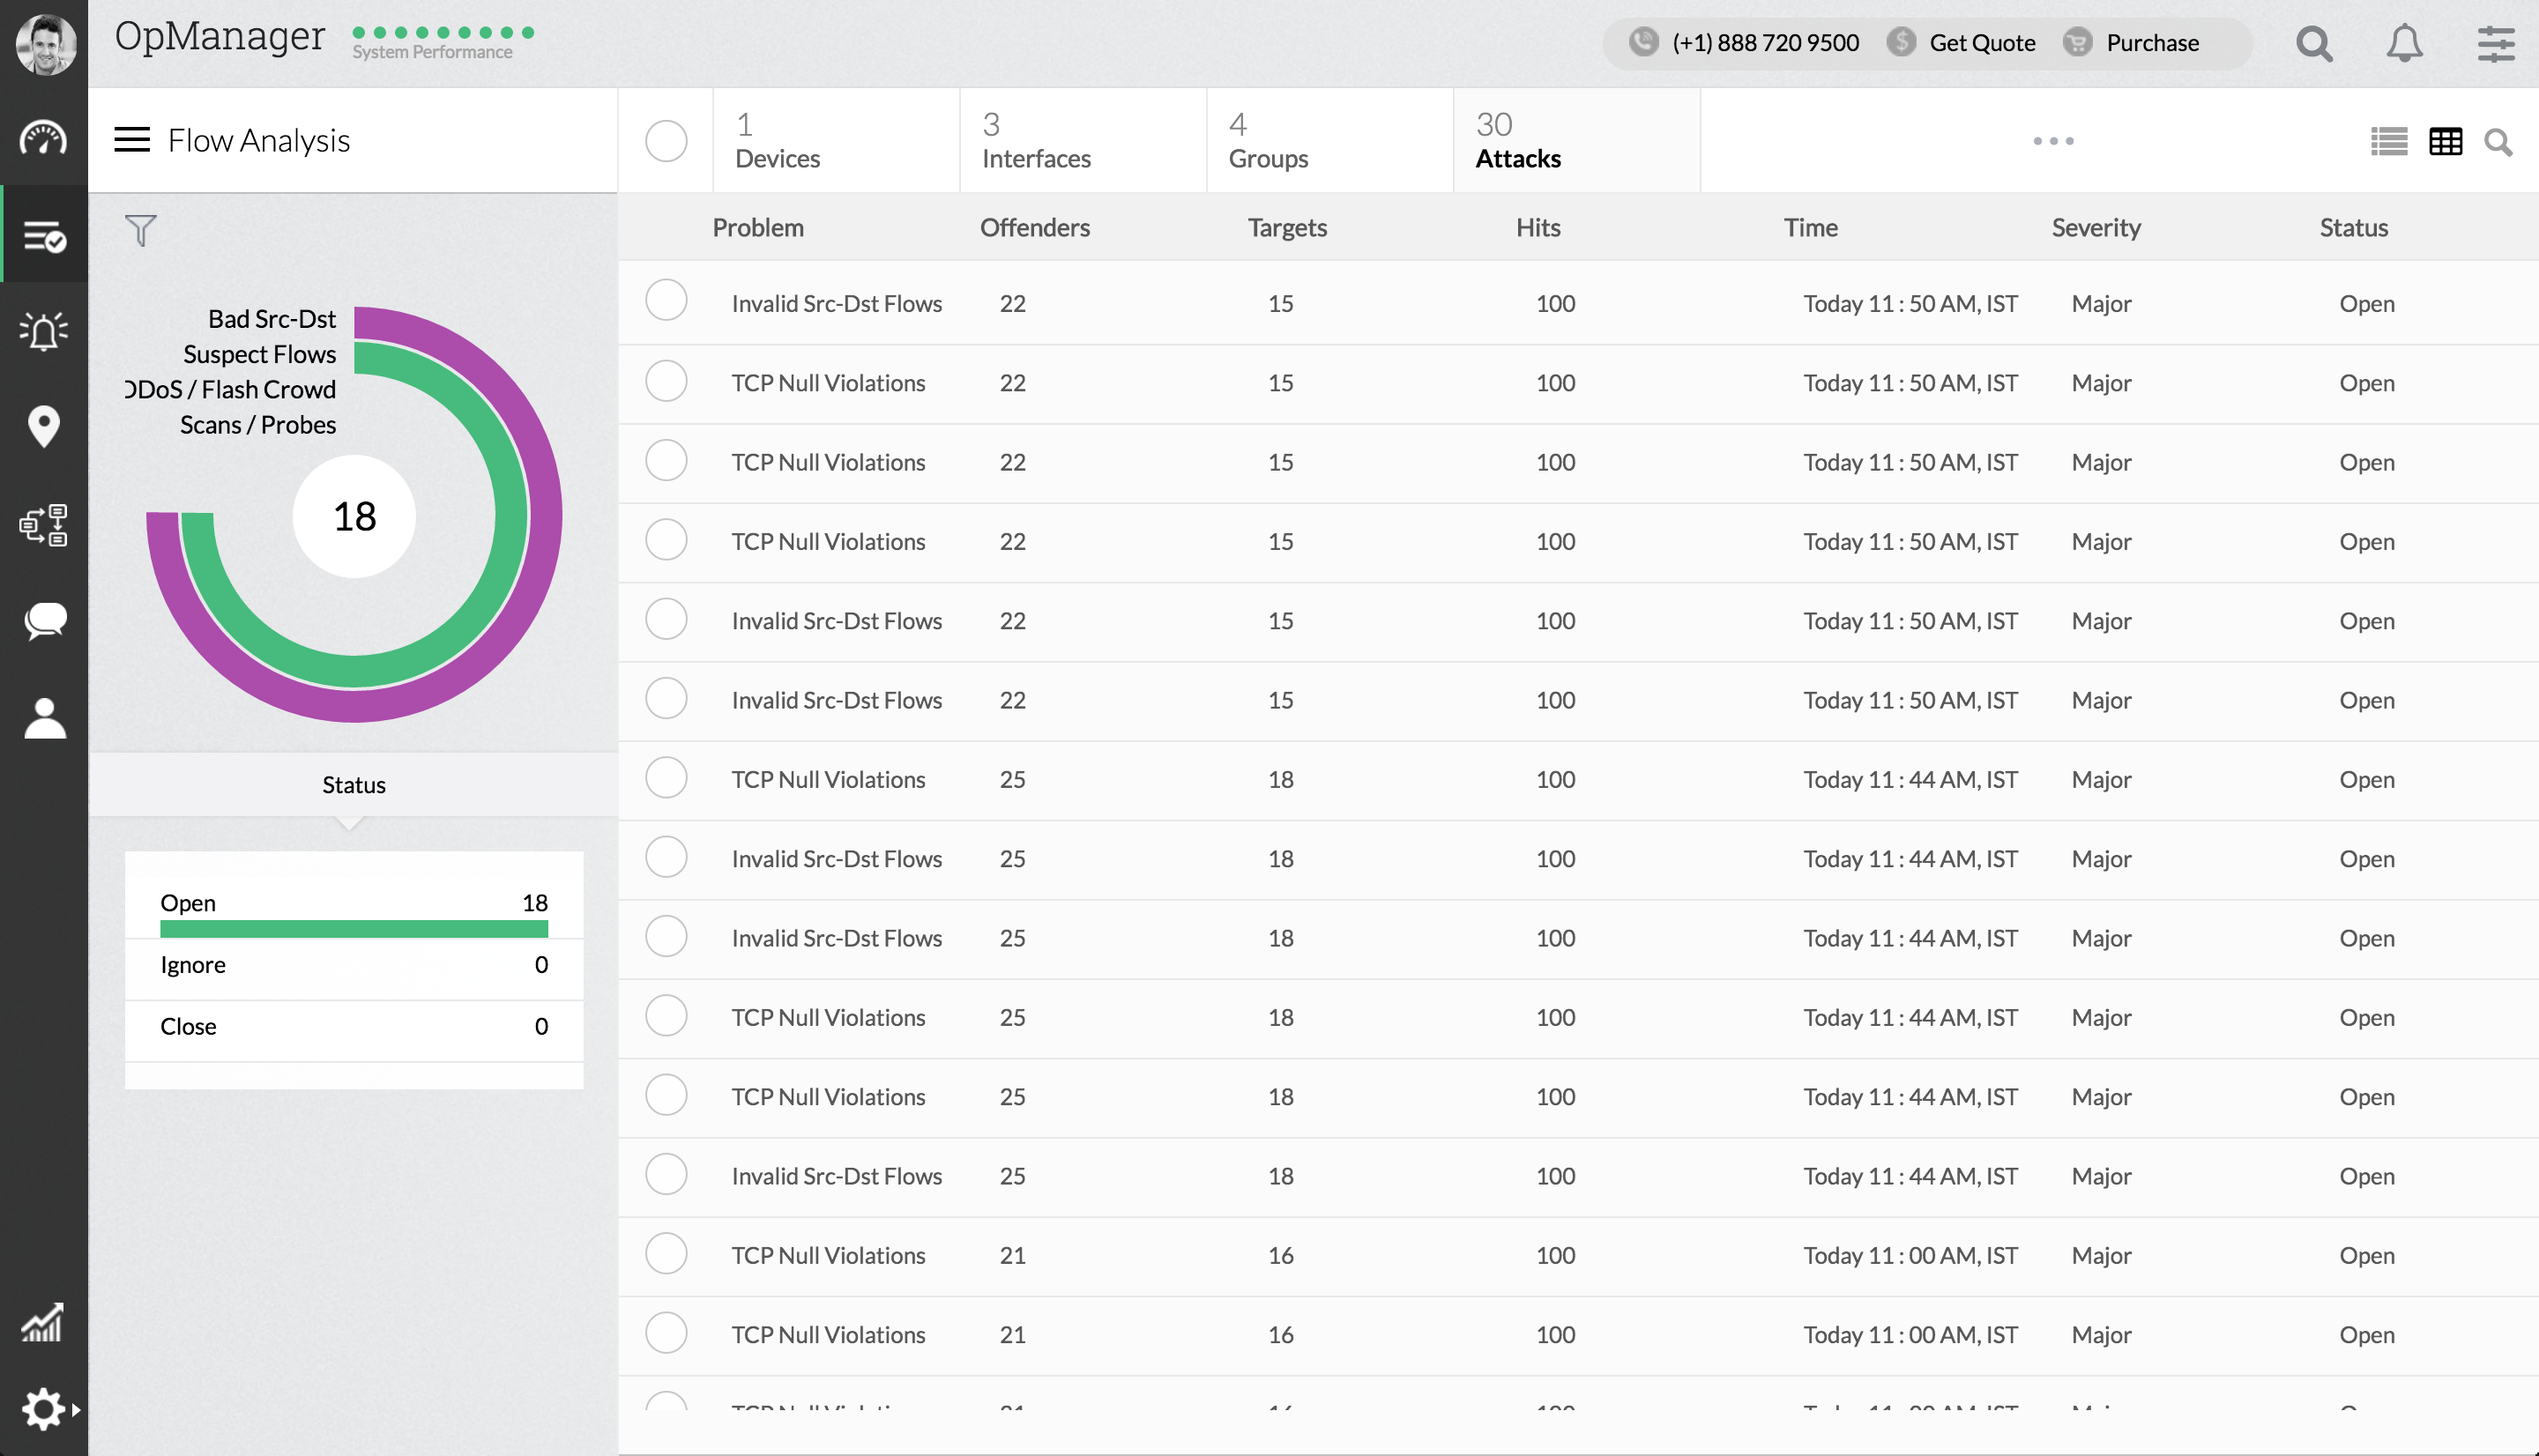Open the dashboard speedometer icon in sidebar

click(43, 138)
